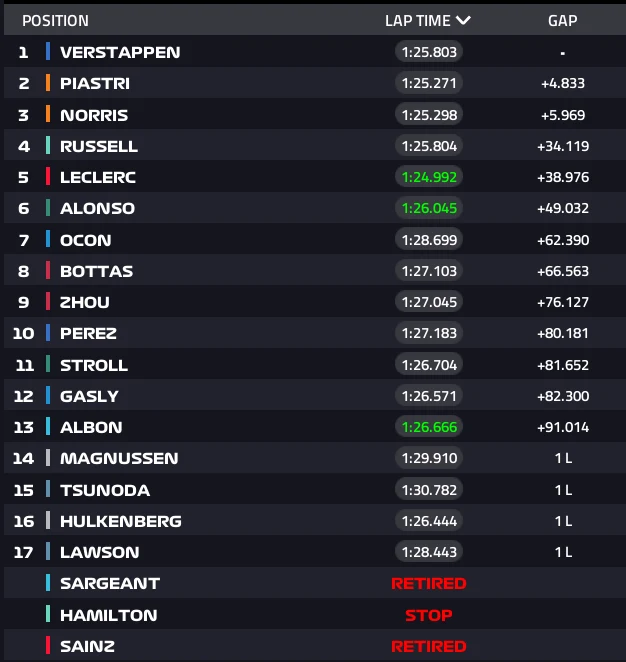Click Piastri's orange team color bar

tap(48, 83)
